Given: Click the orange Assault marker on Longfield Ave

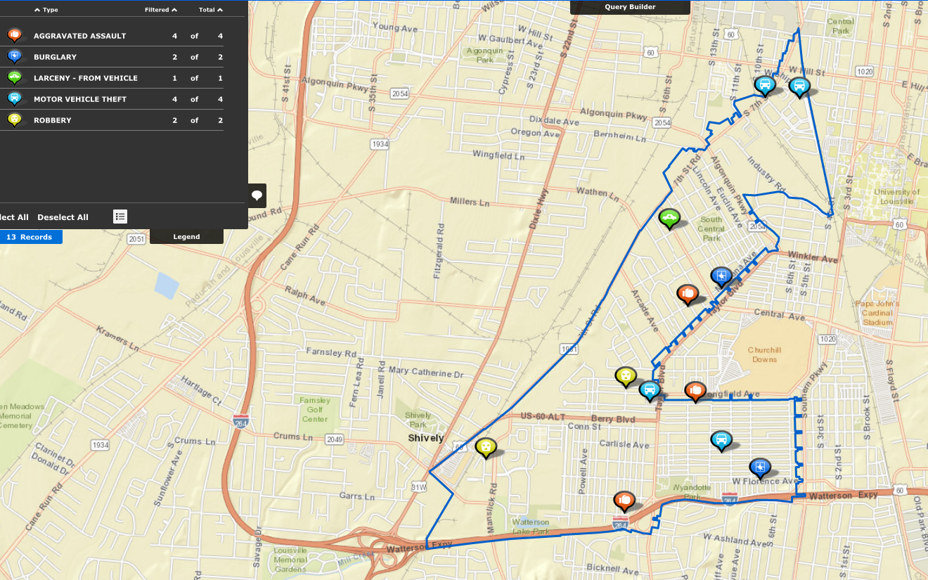Looking at the screenshot, I should [695, 390].
